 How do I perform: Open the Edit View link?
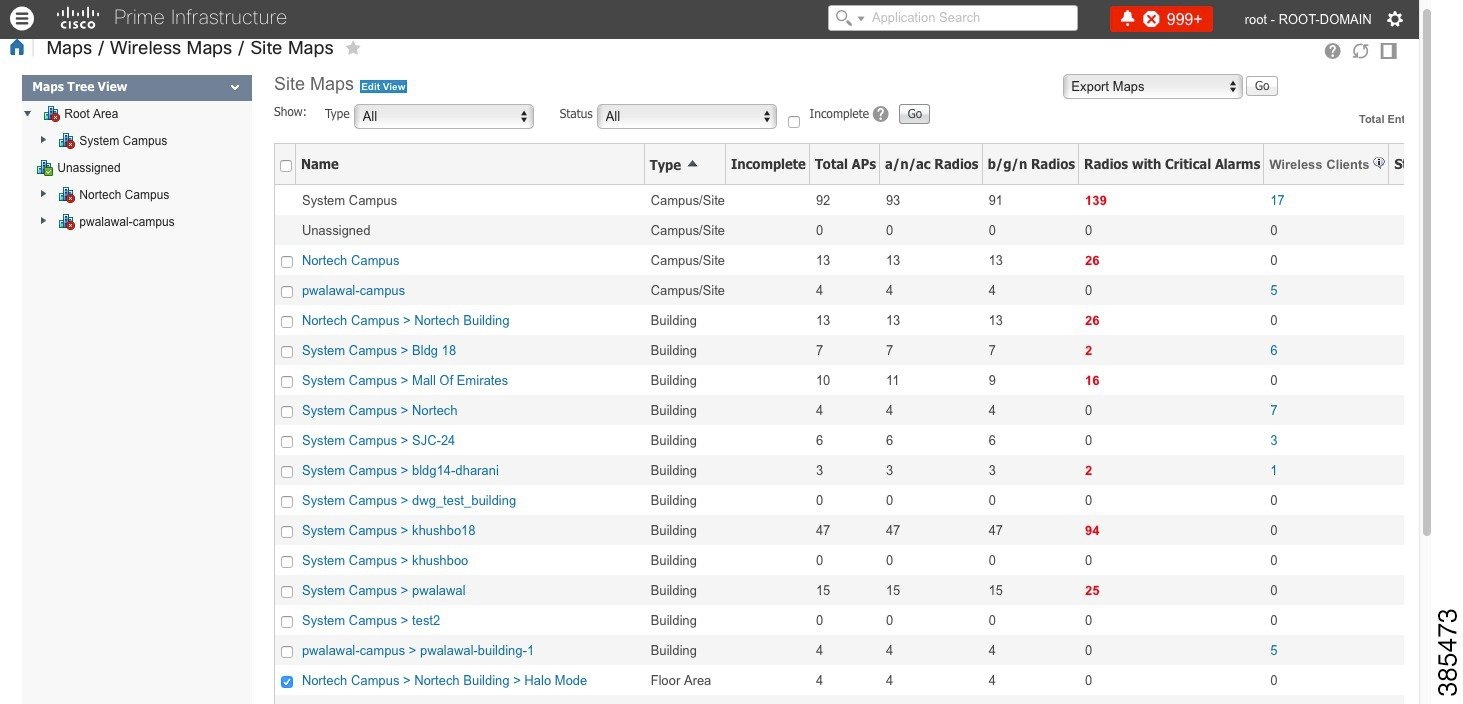pyautogui.click(x=383, y=86)
